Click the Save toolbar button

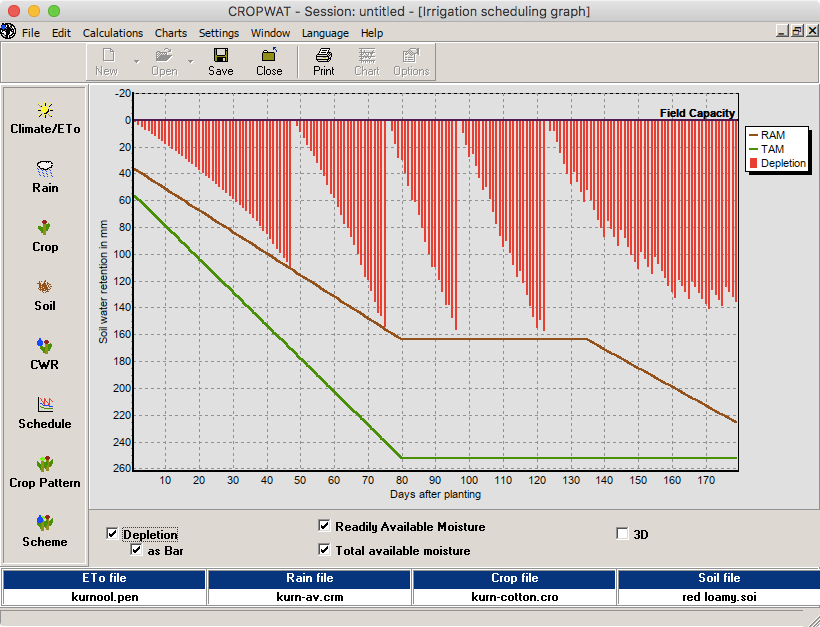point(221,62)
